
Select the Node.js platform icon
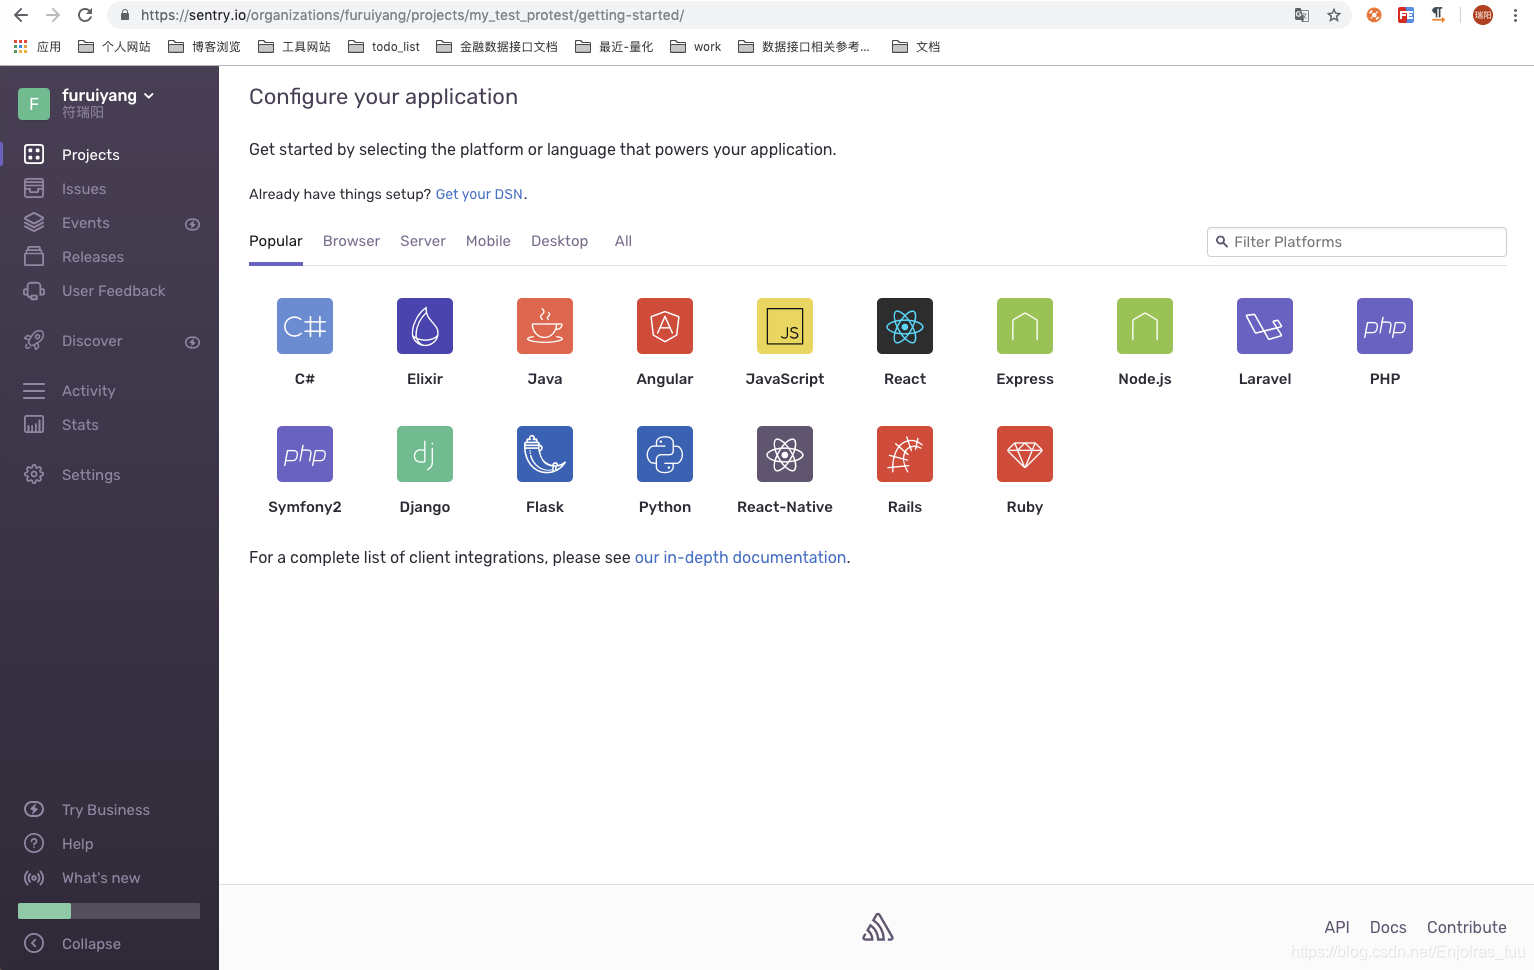click(1145, 326)
